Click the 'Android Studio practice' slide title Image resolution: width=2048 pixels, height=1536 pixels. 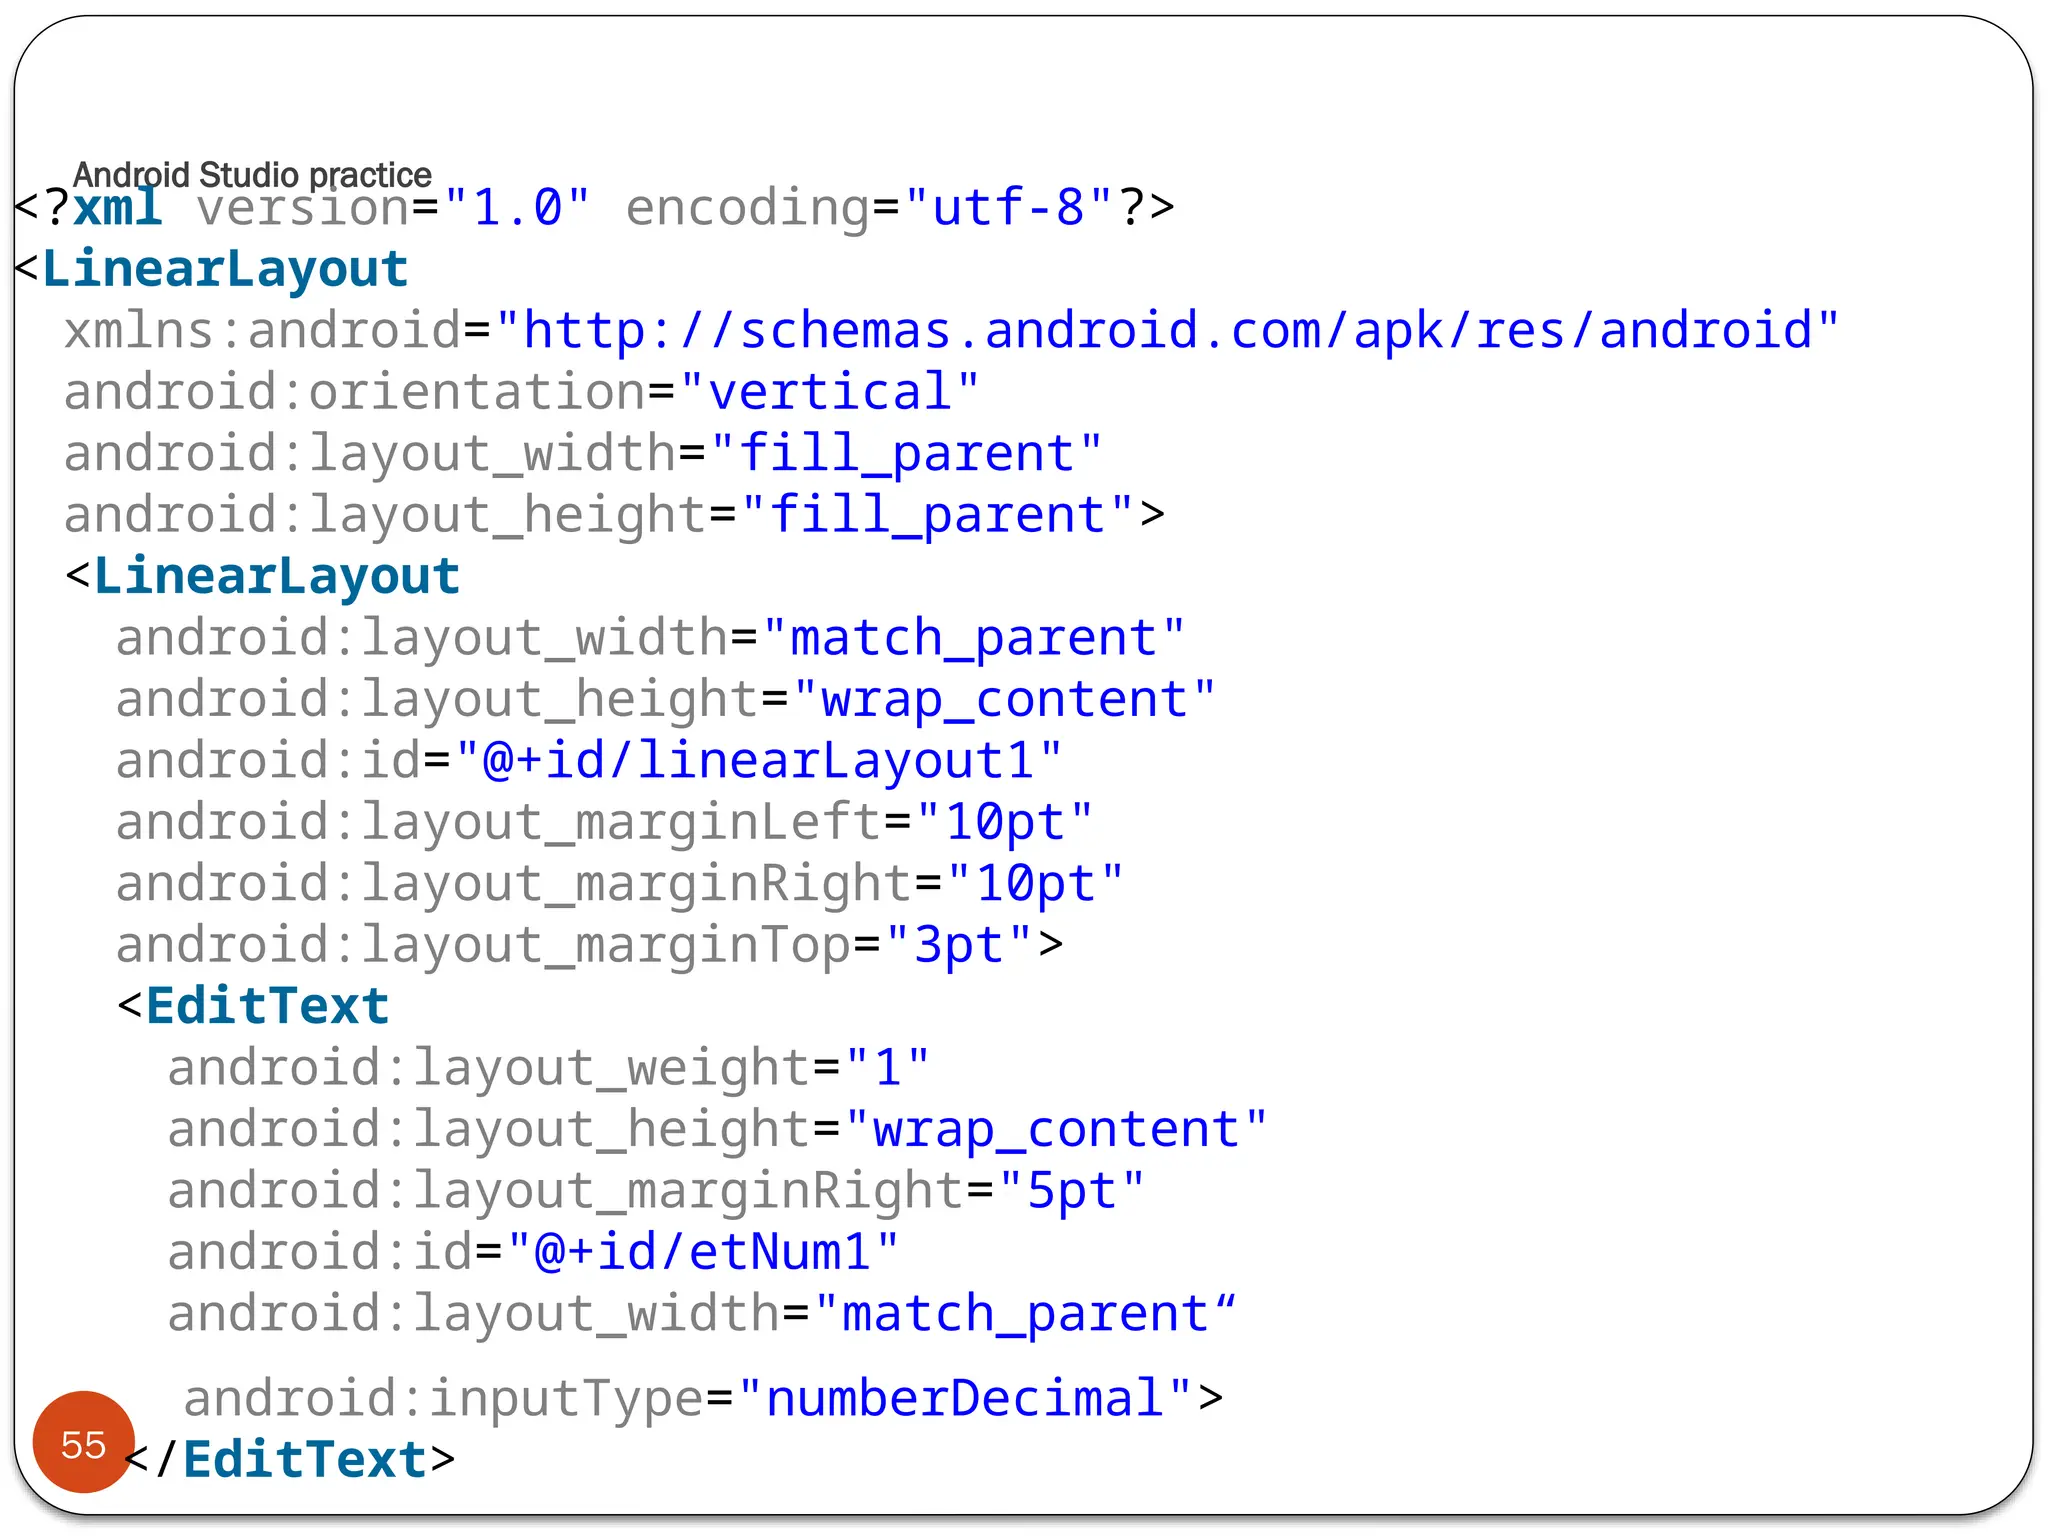(252, 175)
